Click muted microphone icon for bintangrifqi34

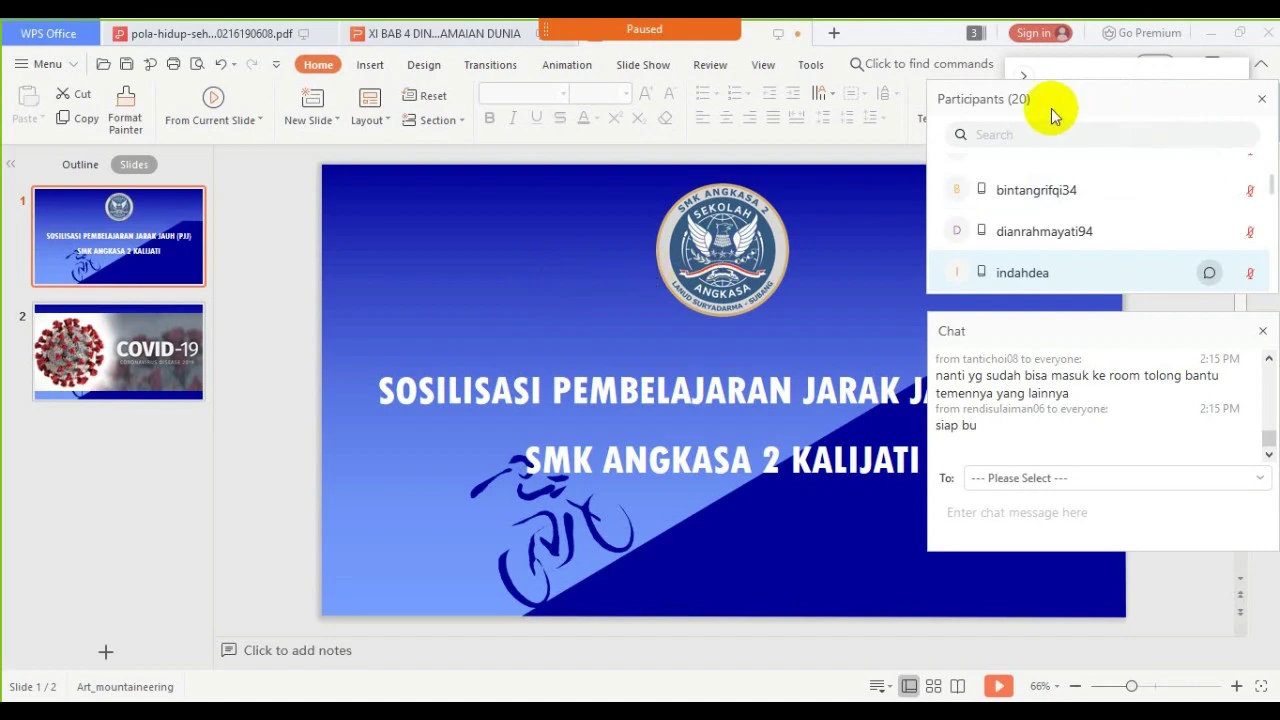[x=1250, y=190]
